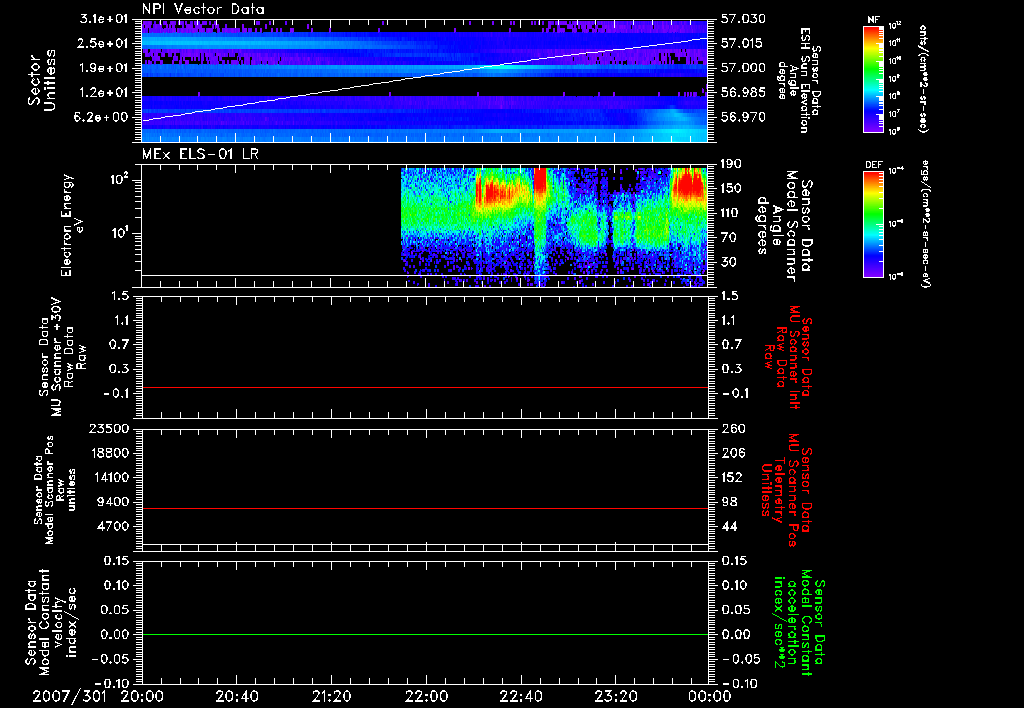Select the 'MEx ELS-01 LR' panel title
Screen dimensions: 1024x708
pyautogui.click(x=200, y=154)
